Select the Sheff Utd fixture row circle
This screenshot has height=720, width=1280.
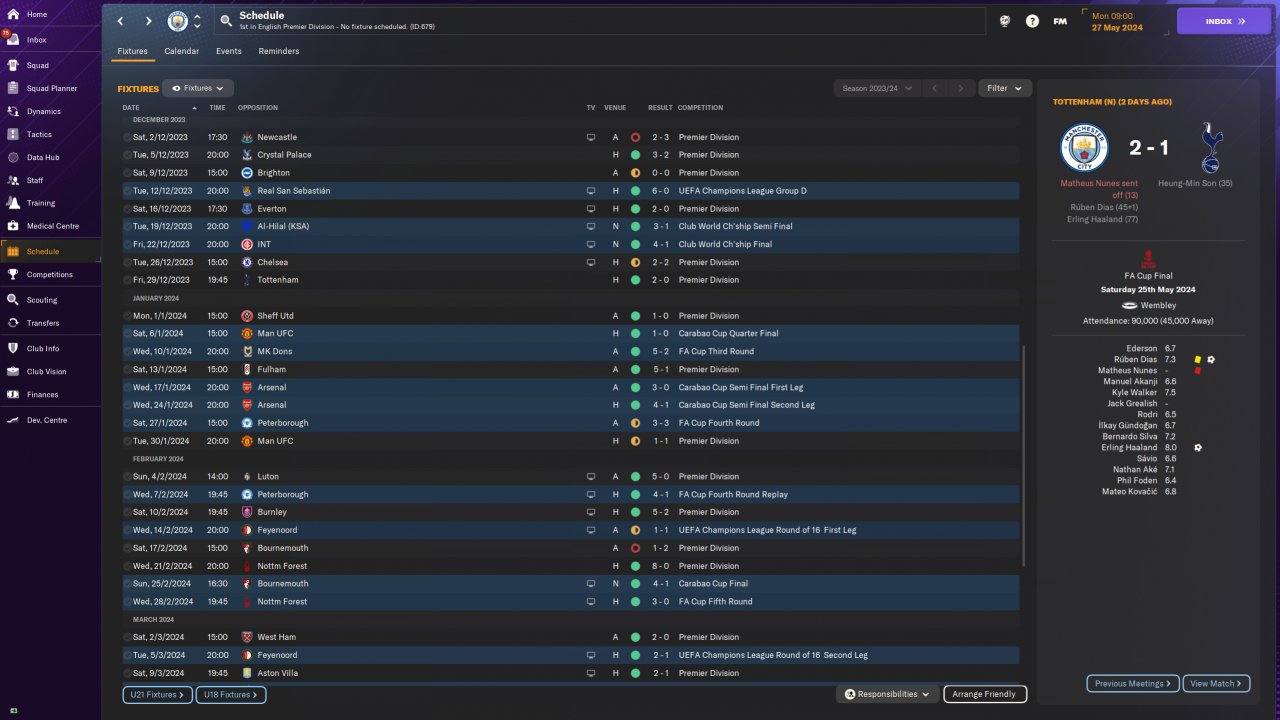click(128, 316)
